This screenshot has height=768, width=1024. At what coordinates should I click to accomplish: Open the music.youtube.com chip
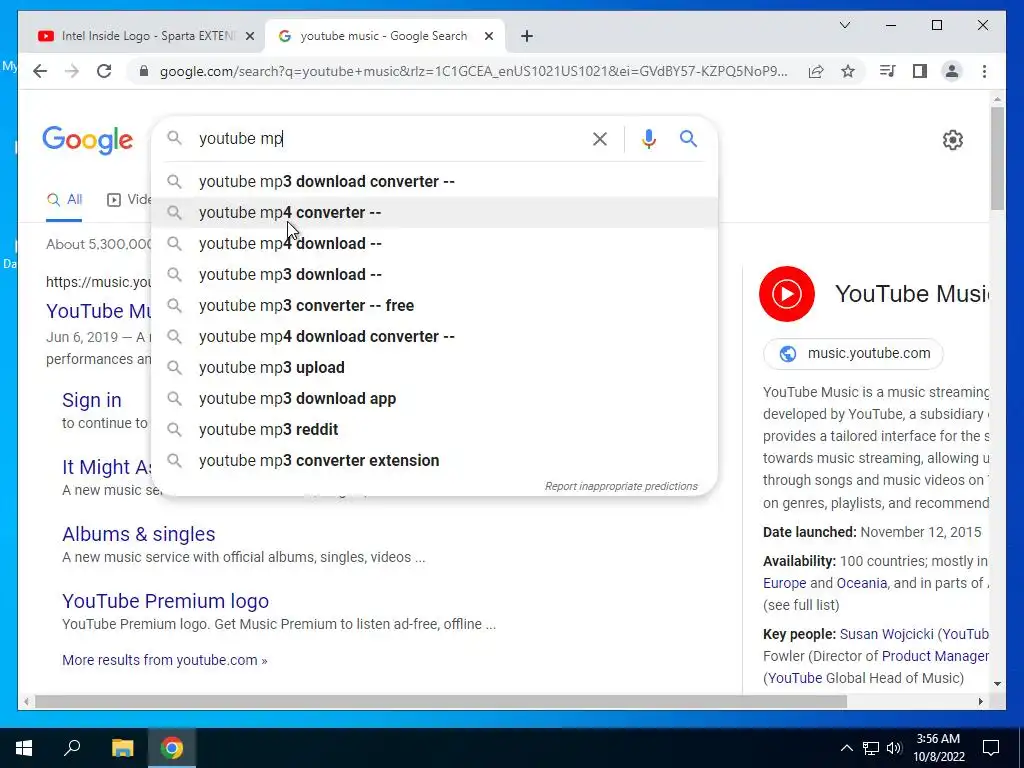coord(853,353)
